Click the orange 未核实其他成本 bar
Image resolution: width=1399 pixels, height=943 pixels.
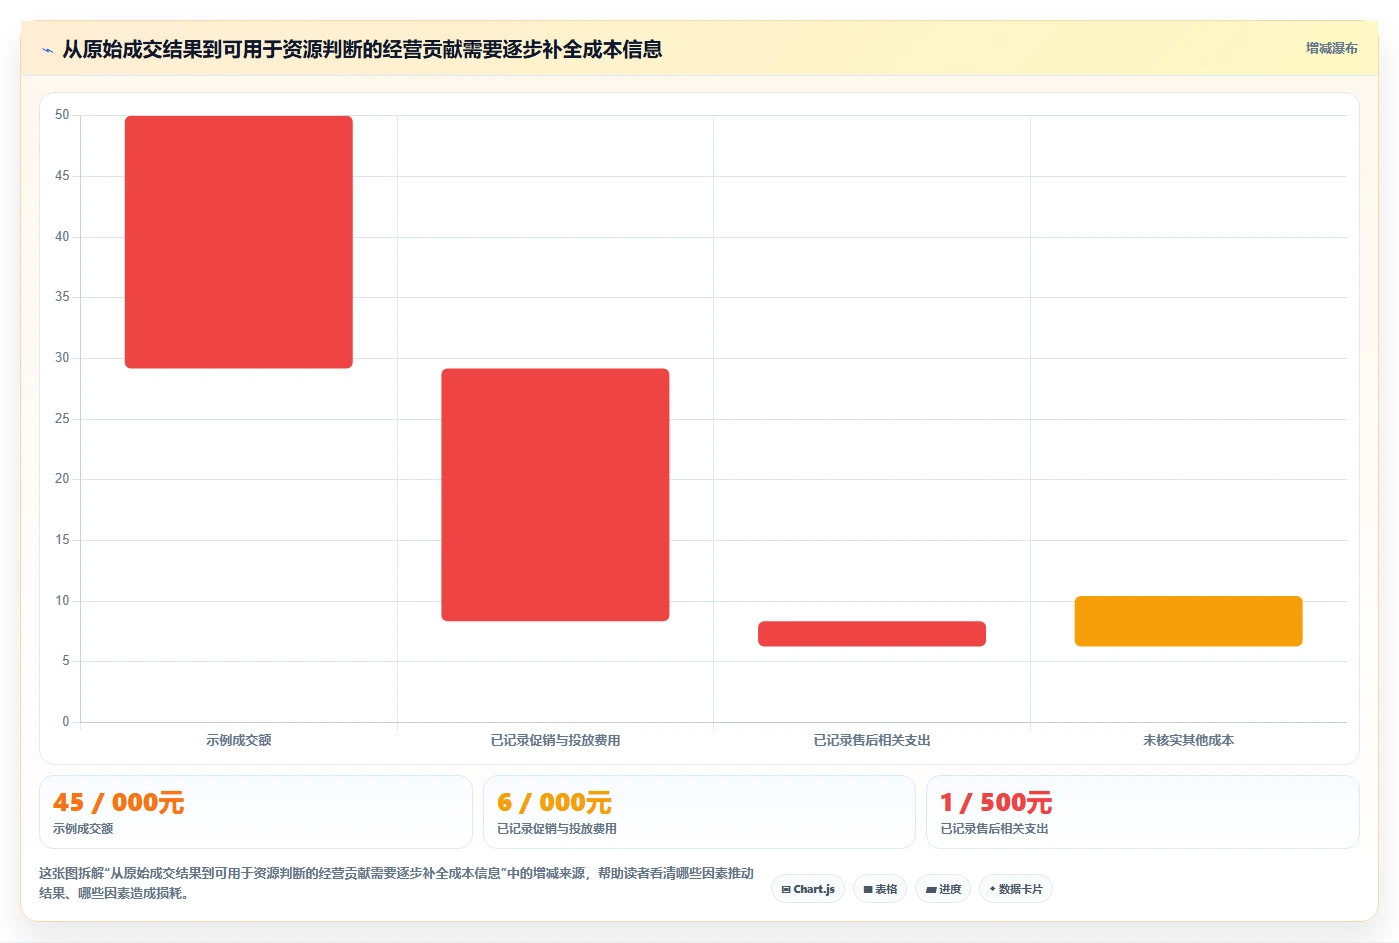[x=1188, y=621]
